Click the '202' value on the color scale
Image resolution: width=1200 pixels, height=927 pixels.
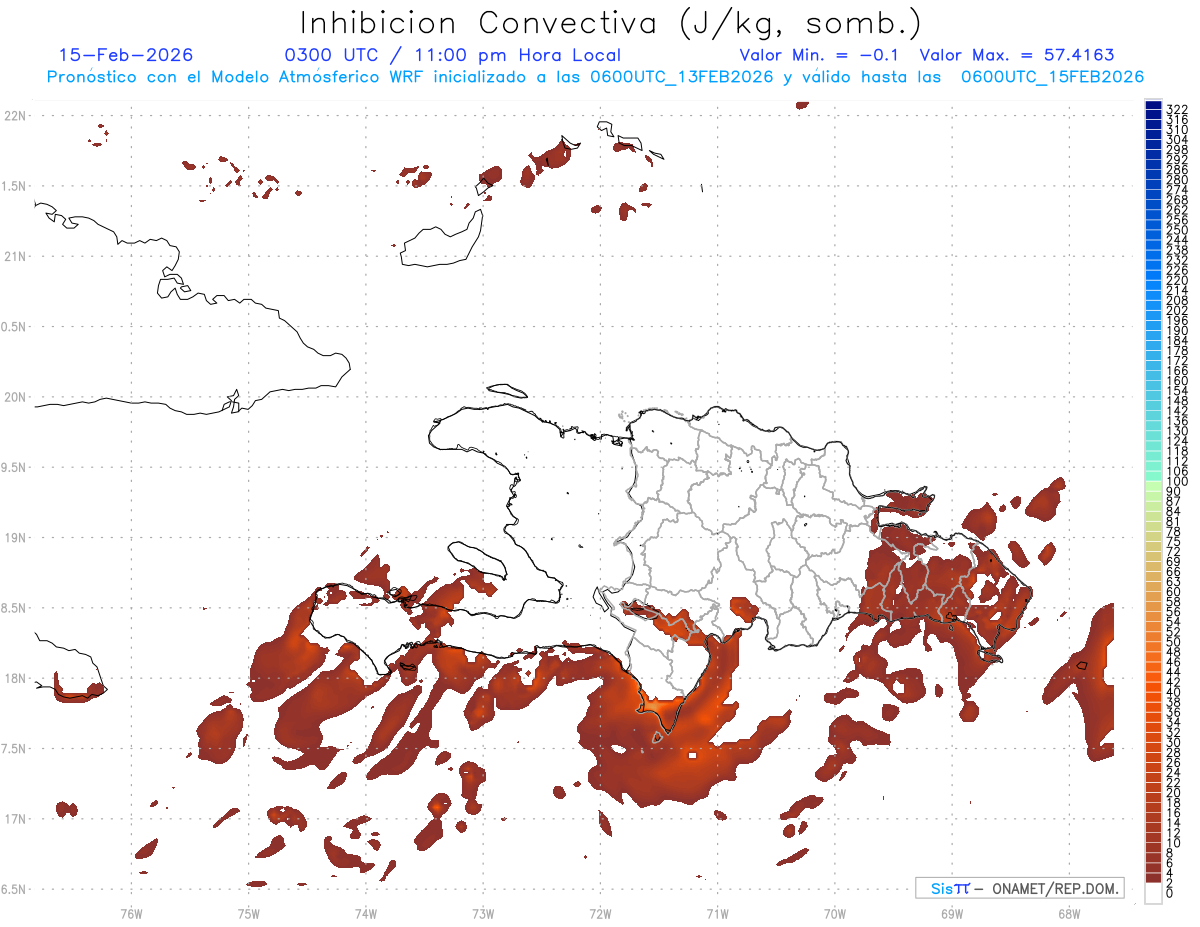tap(1176, 310)
